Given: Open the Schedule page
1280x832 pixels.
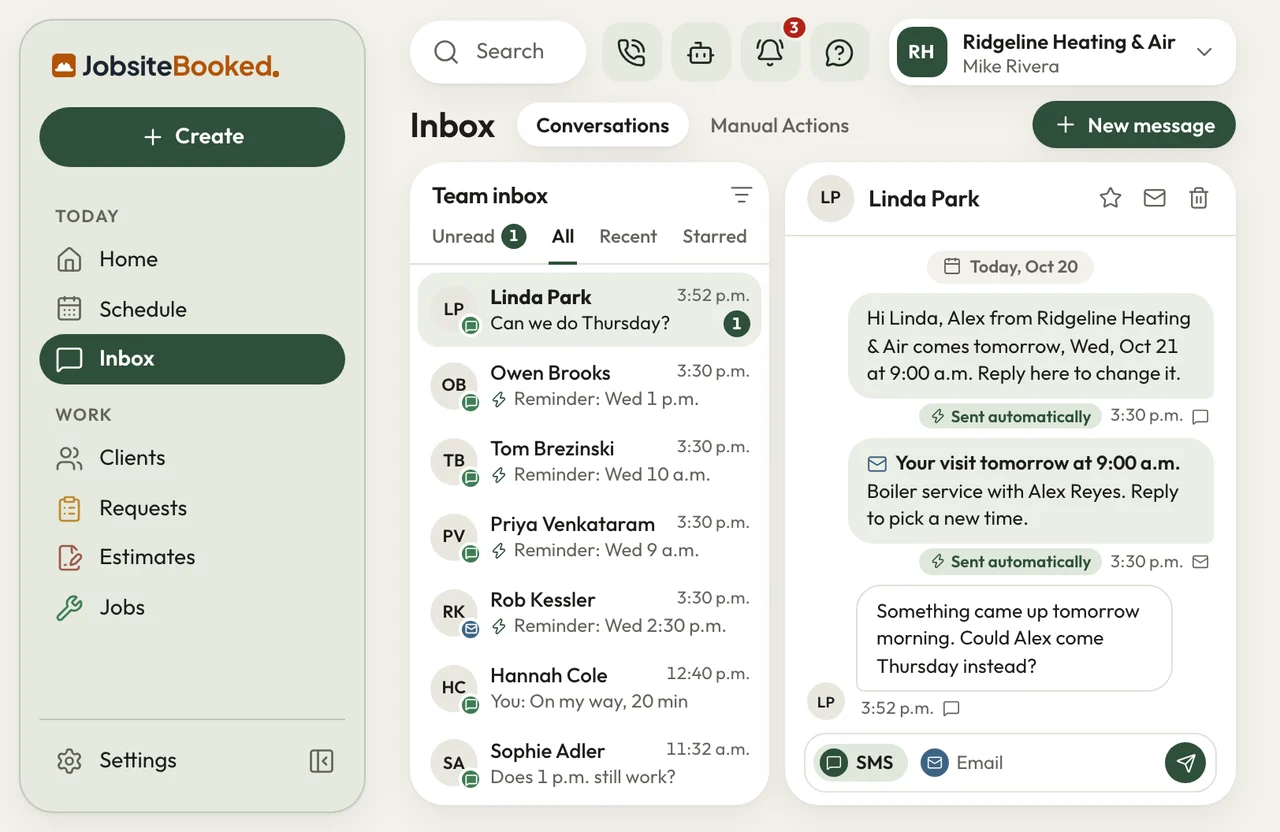Looking at the screenshot, I should pos(192,309).
